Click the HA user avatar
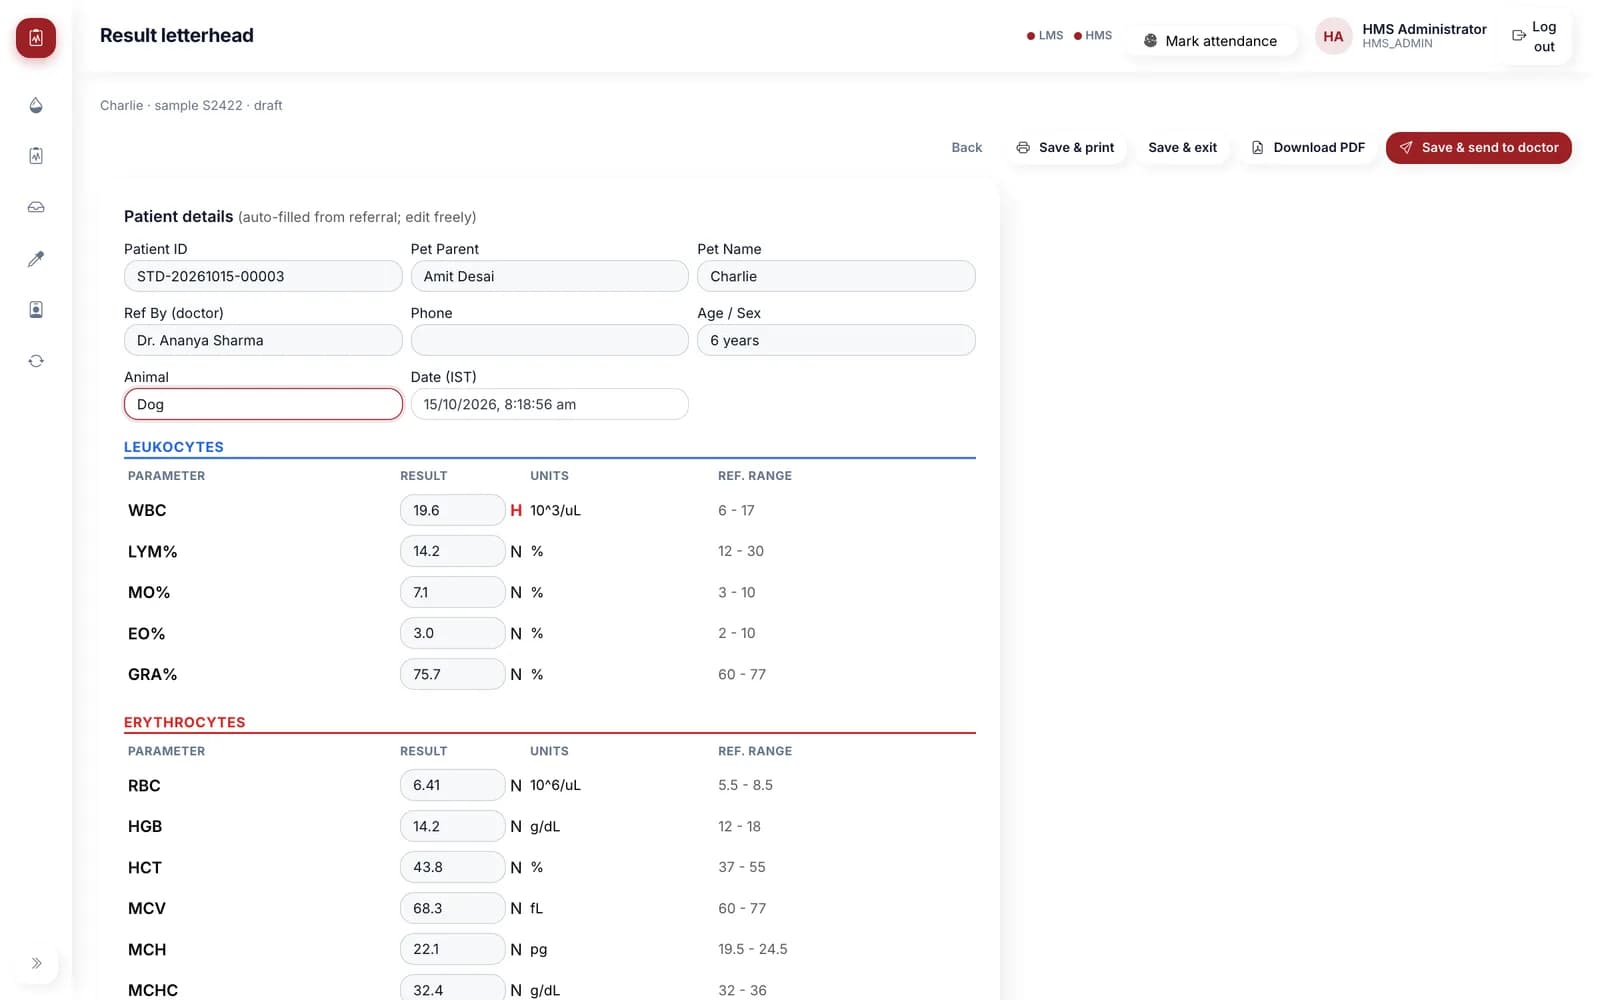 (x=1333, y=37)
